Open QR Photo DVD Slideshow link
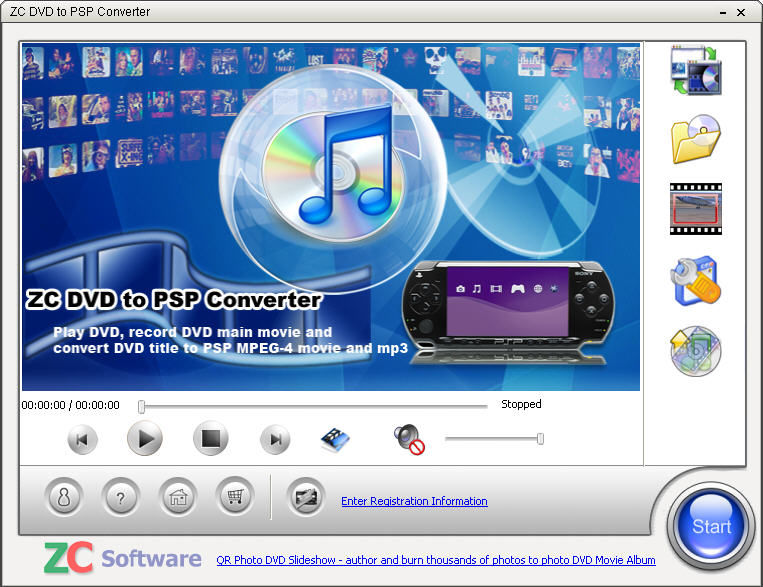Screen dimensions: 763x587 coord(436,560)
